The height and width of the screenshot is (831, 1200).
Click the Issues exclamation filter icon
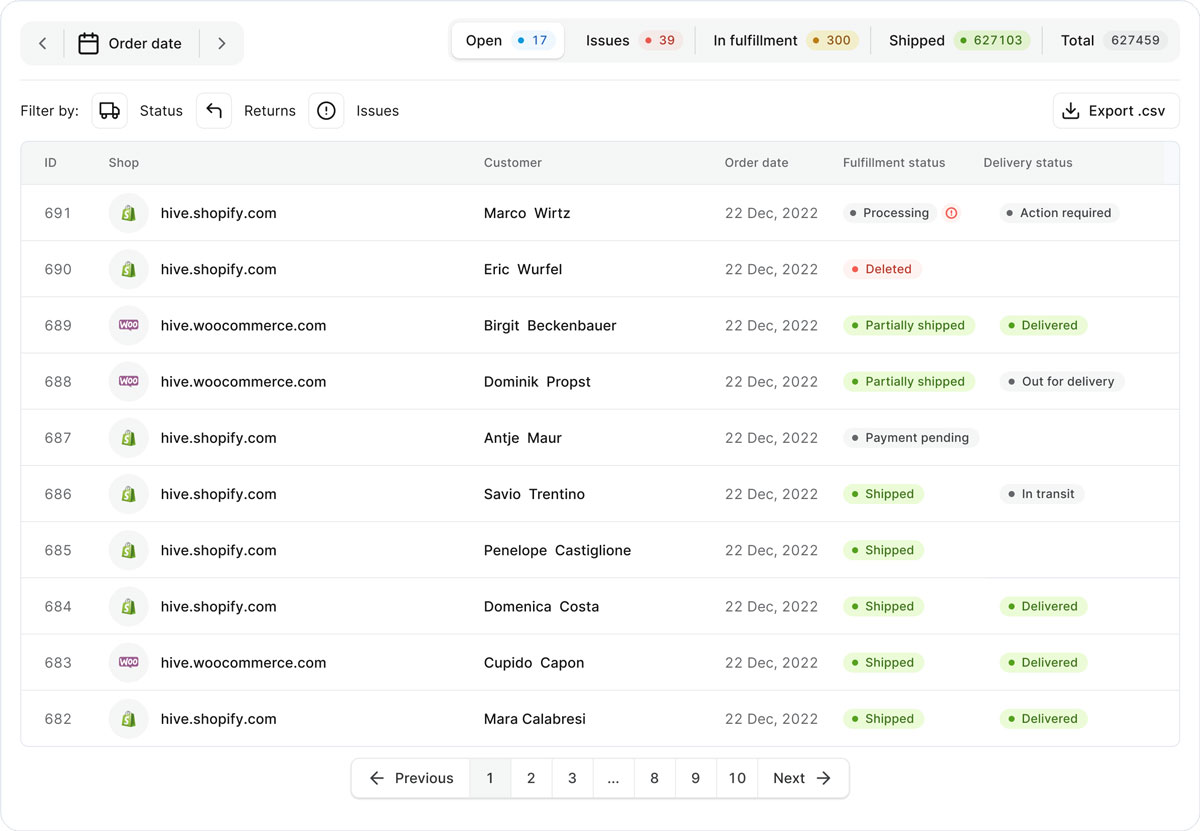pyautogui.click(x=326, y=111)
